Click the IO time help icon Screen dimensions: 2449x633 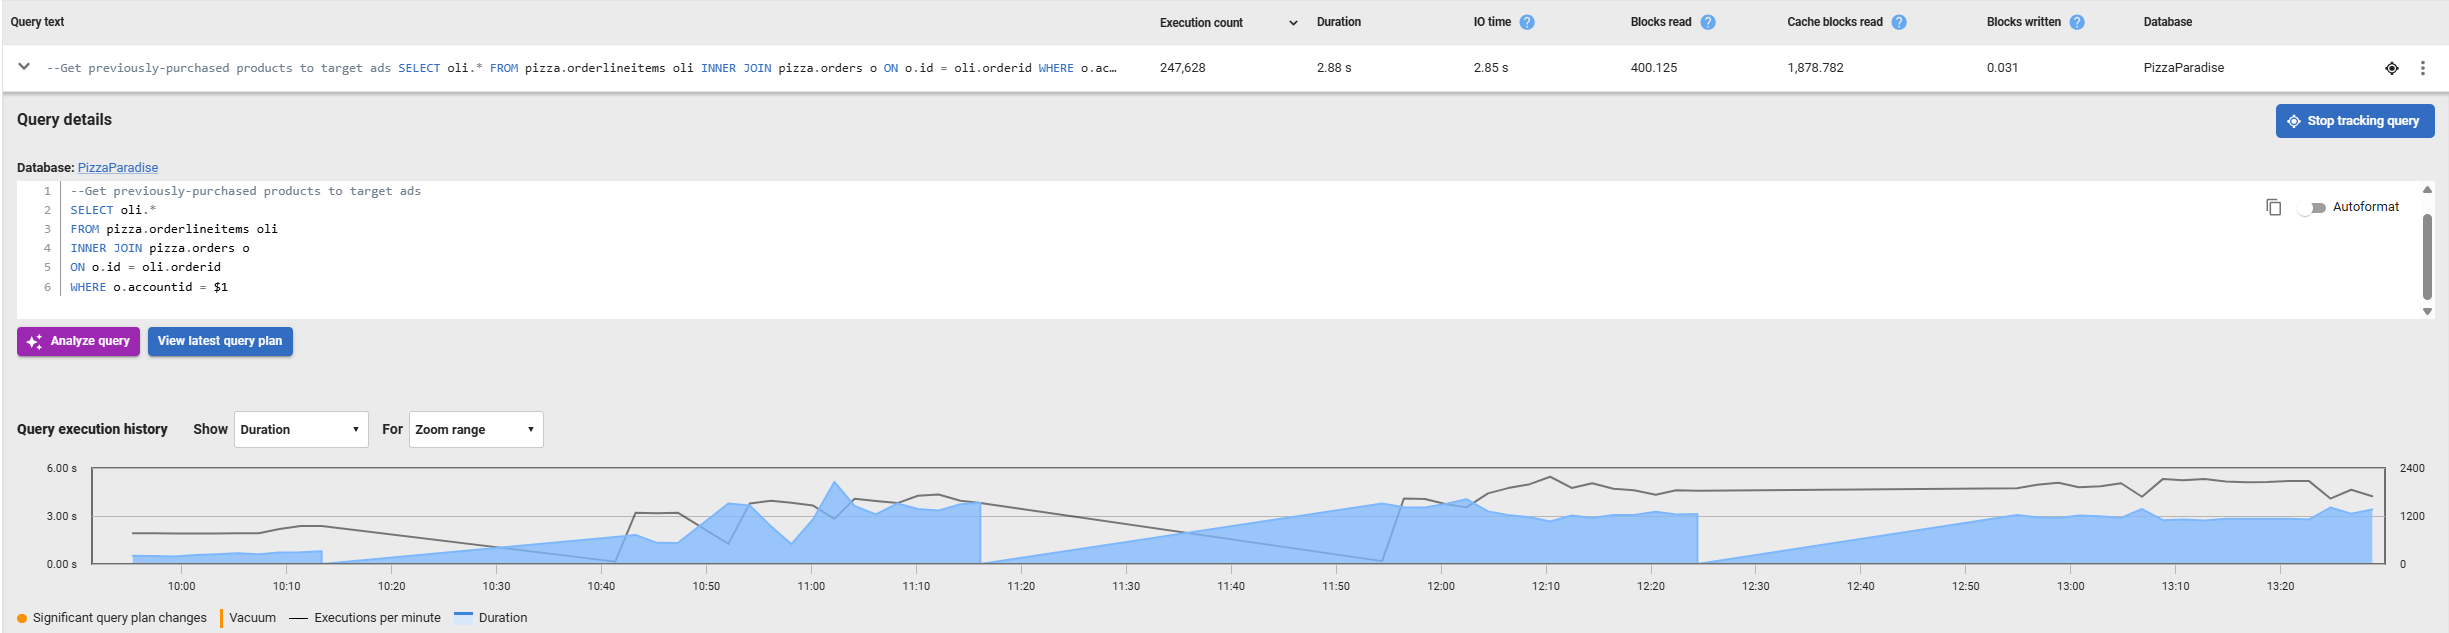[x=1526, y=22]
